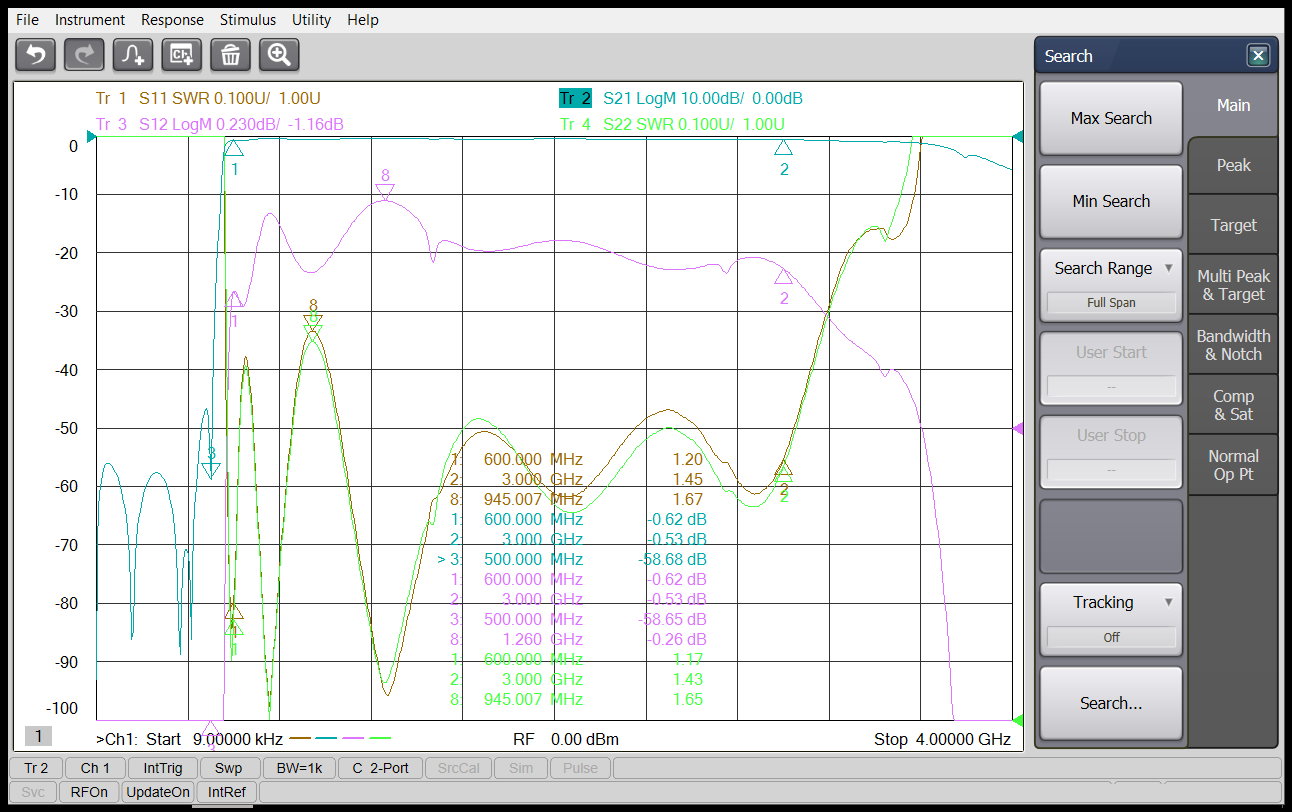Click marker readout 1.260 GHz -0.26 dB
The image size is (1292, 812).
pyautogui.click(x=579, y=639)
